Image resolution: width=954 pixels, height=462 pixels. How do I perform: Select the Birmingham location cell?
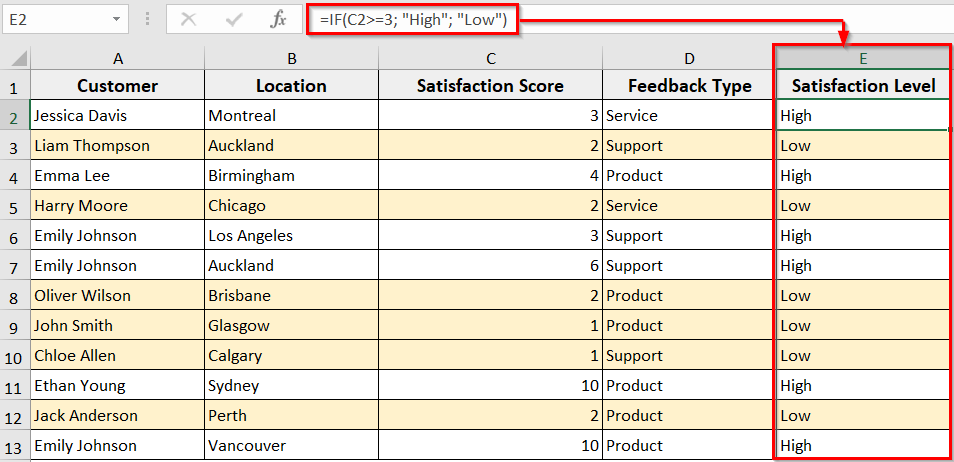[x=291, y=176]
